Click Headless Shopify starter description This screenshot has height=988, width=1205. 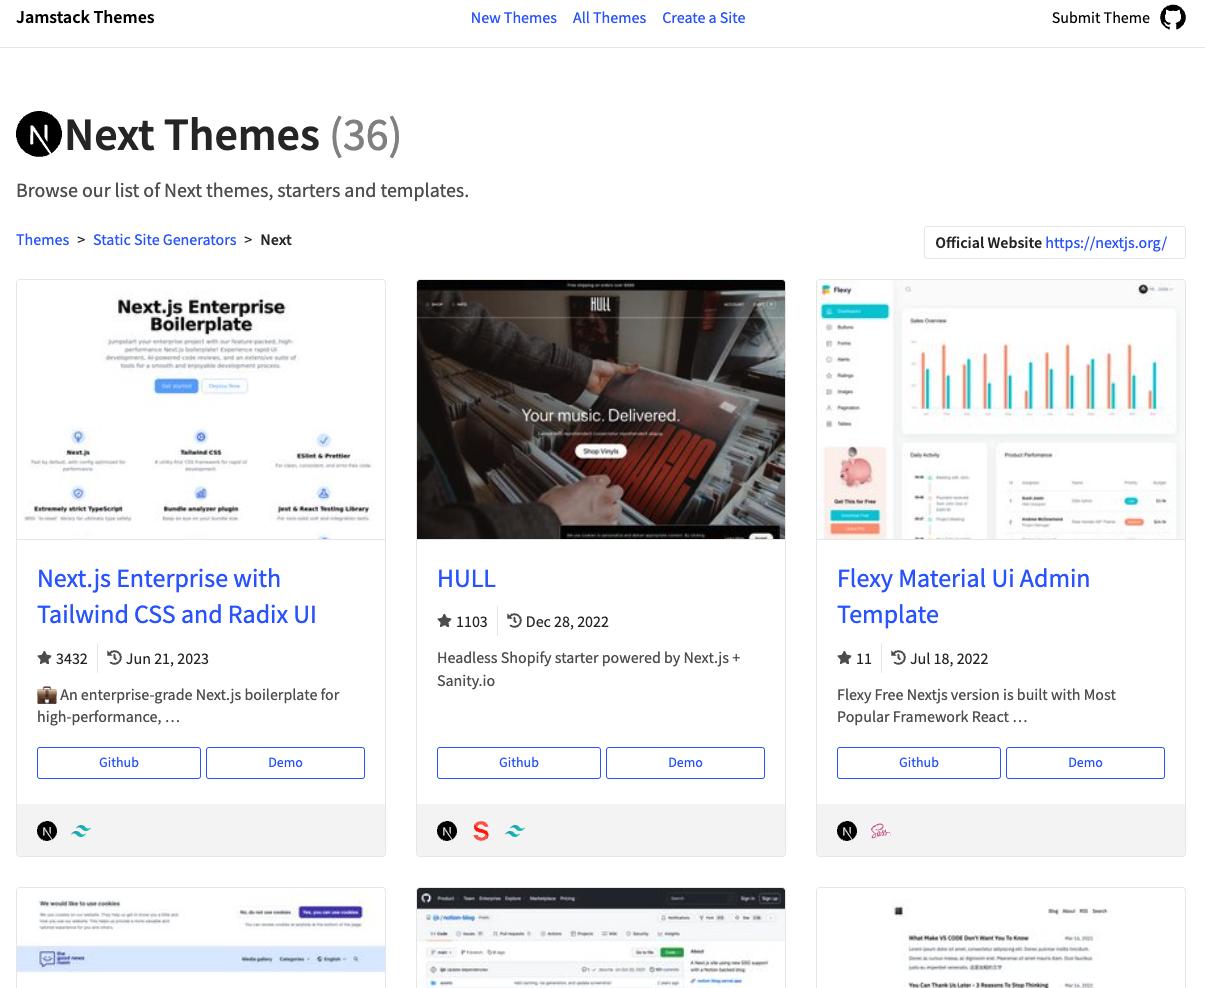coord(589,669)
